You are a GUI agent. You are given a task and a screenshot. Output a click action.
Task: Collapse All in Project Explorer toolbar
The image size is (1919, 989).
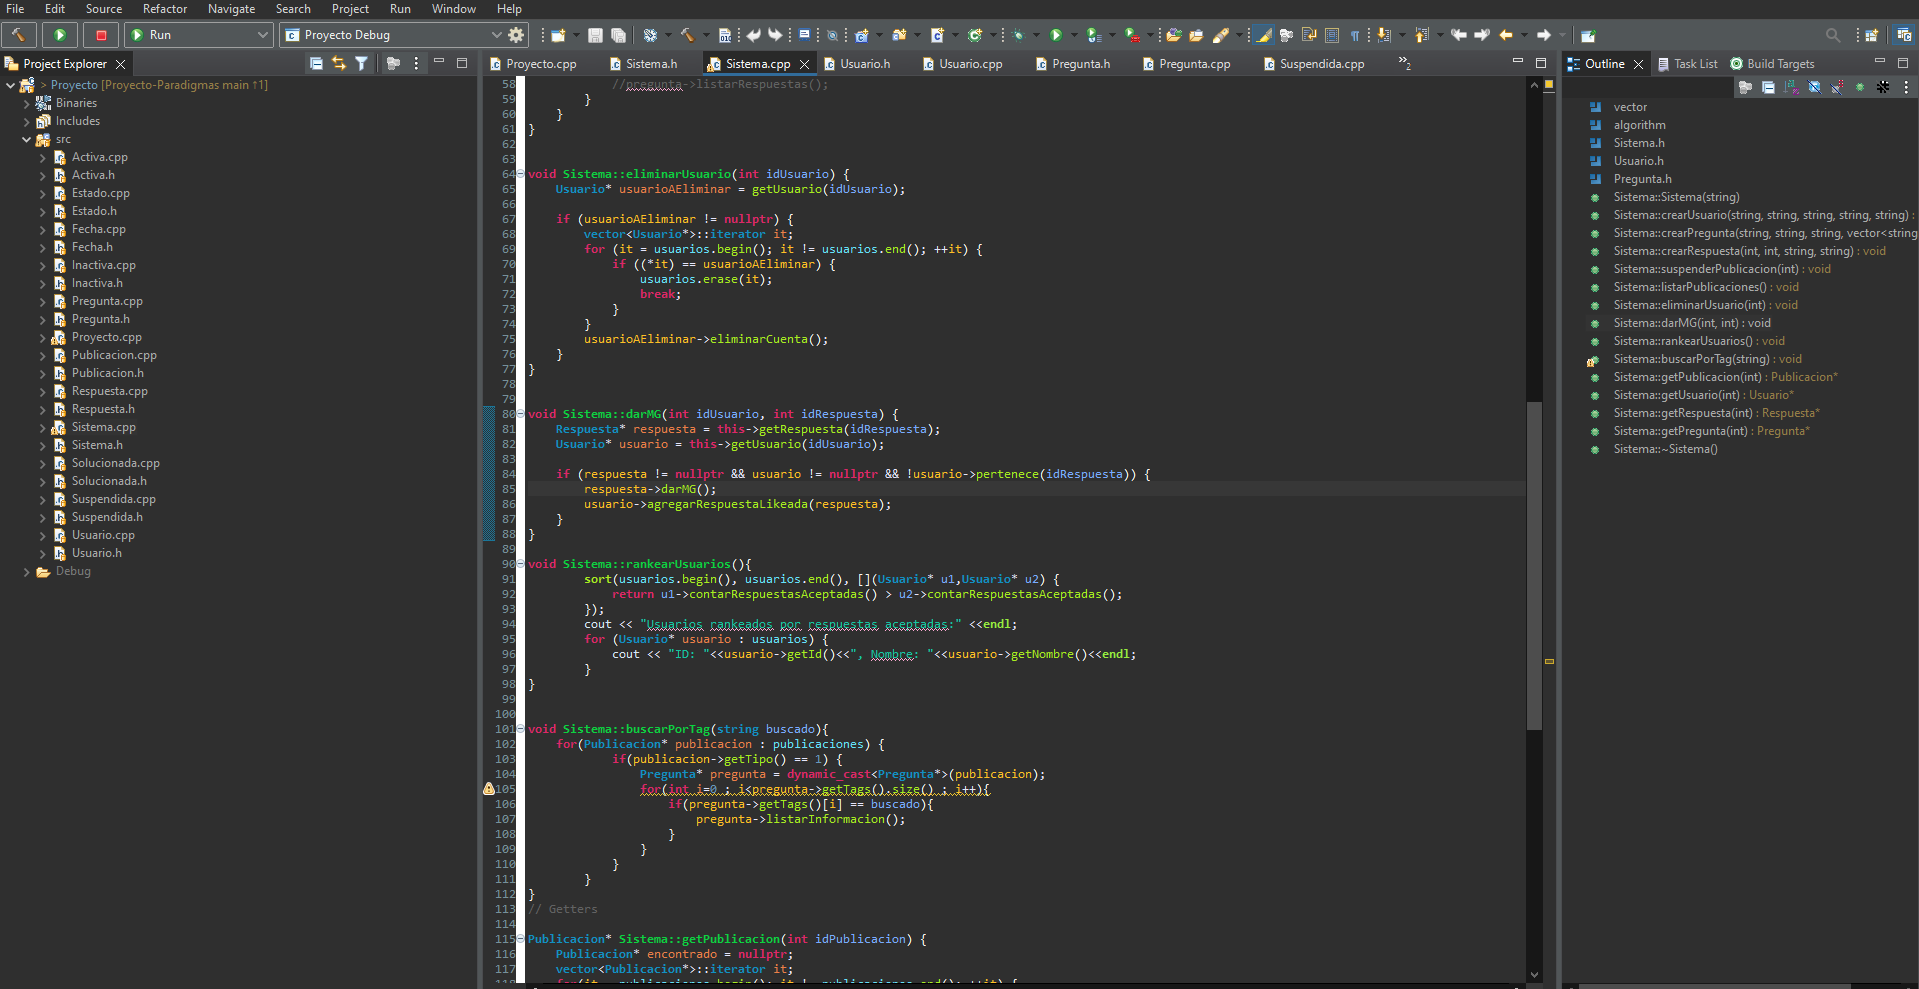[x=316, y=63]
